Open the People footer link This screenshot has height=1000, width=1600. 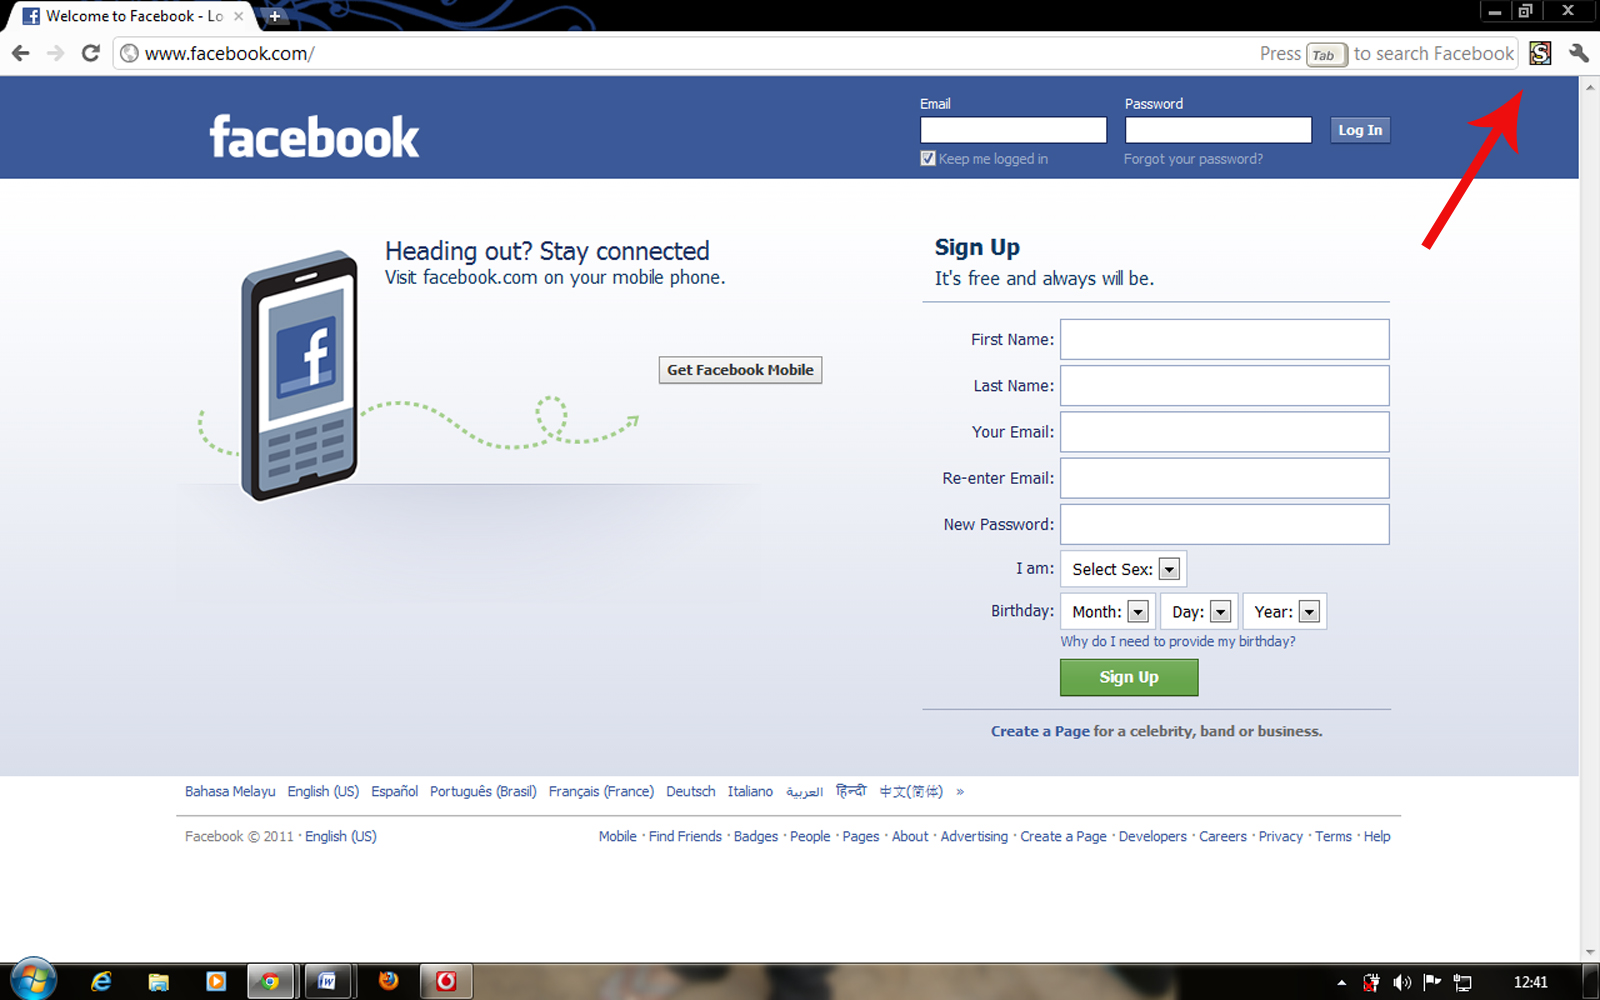[x=810, y=836]
